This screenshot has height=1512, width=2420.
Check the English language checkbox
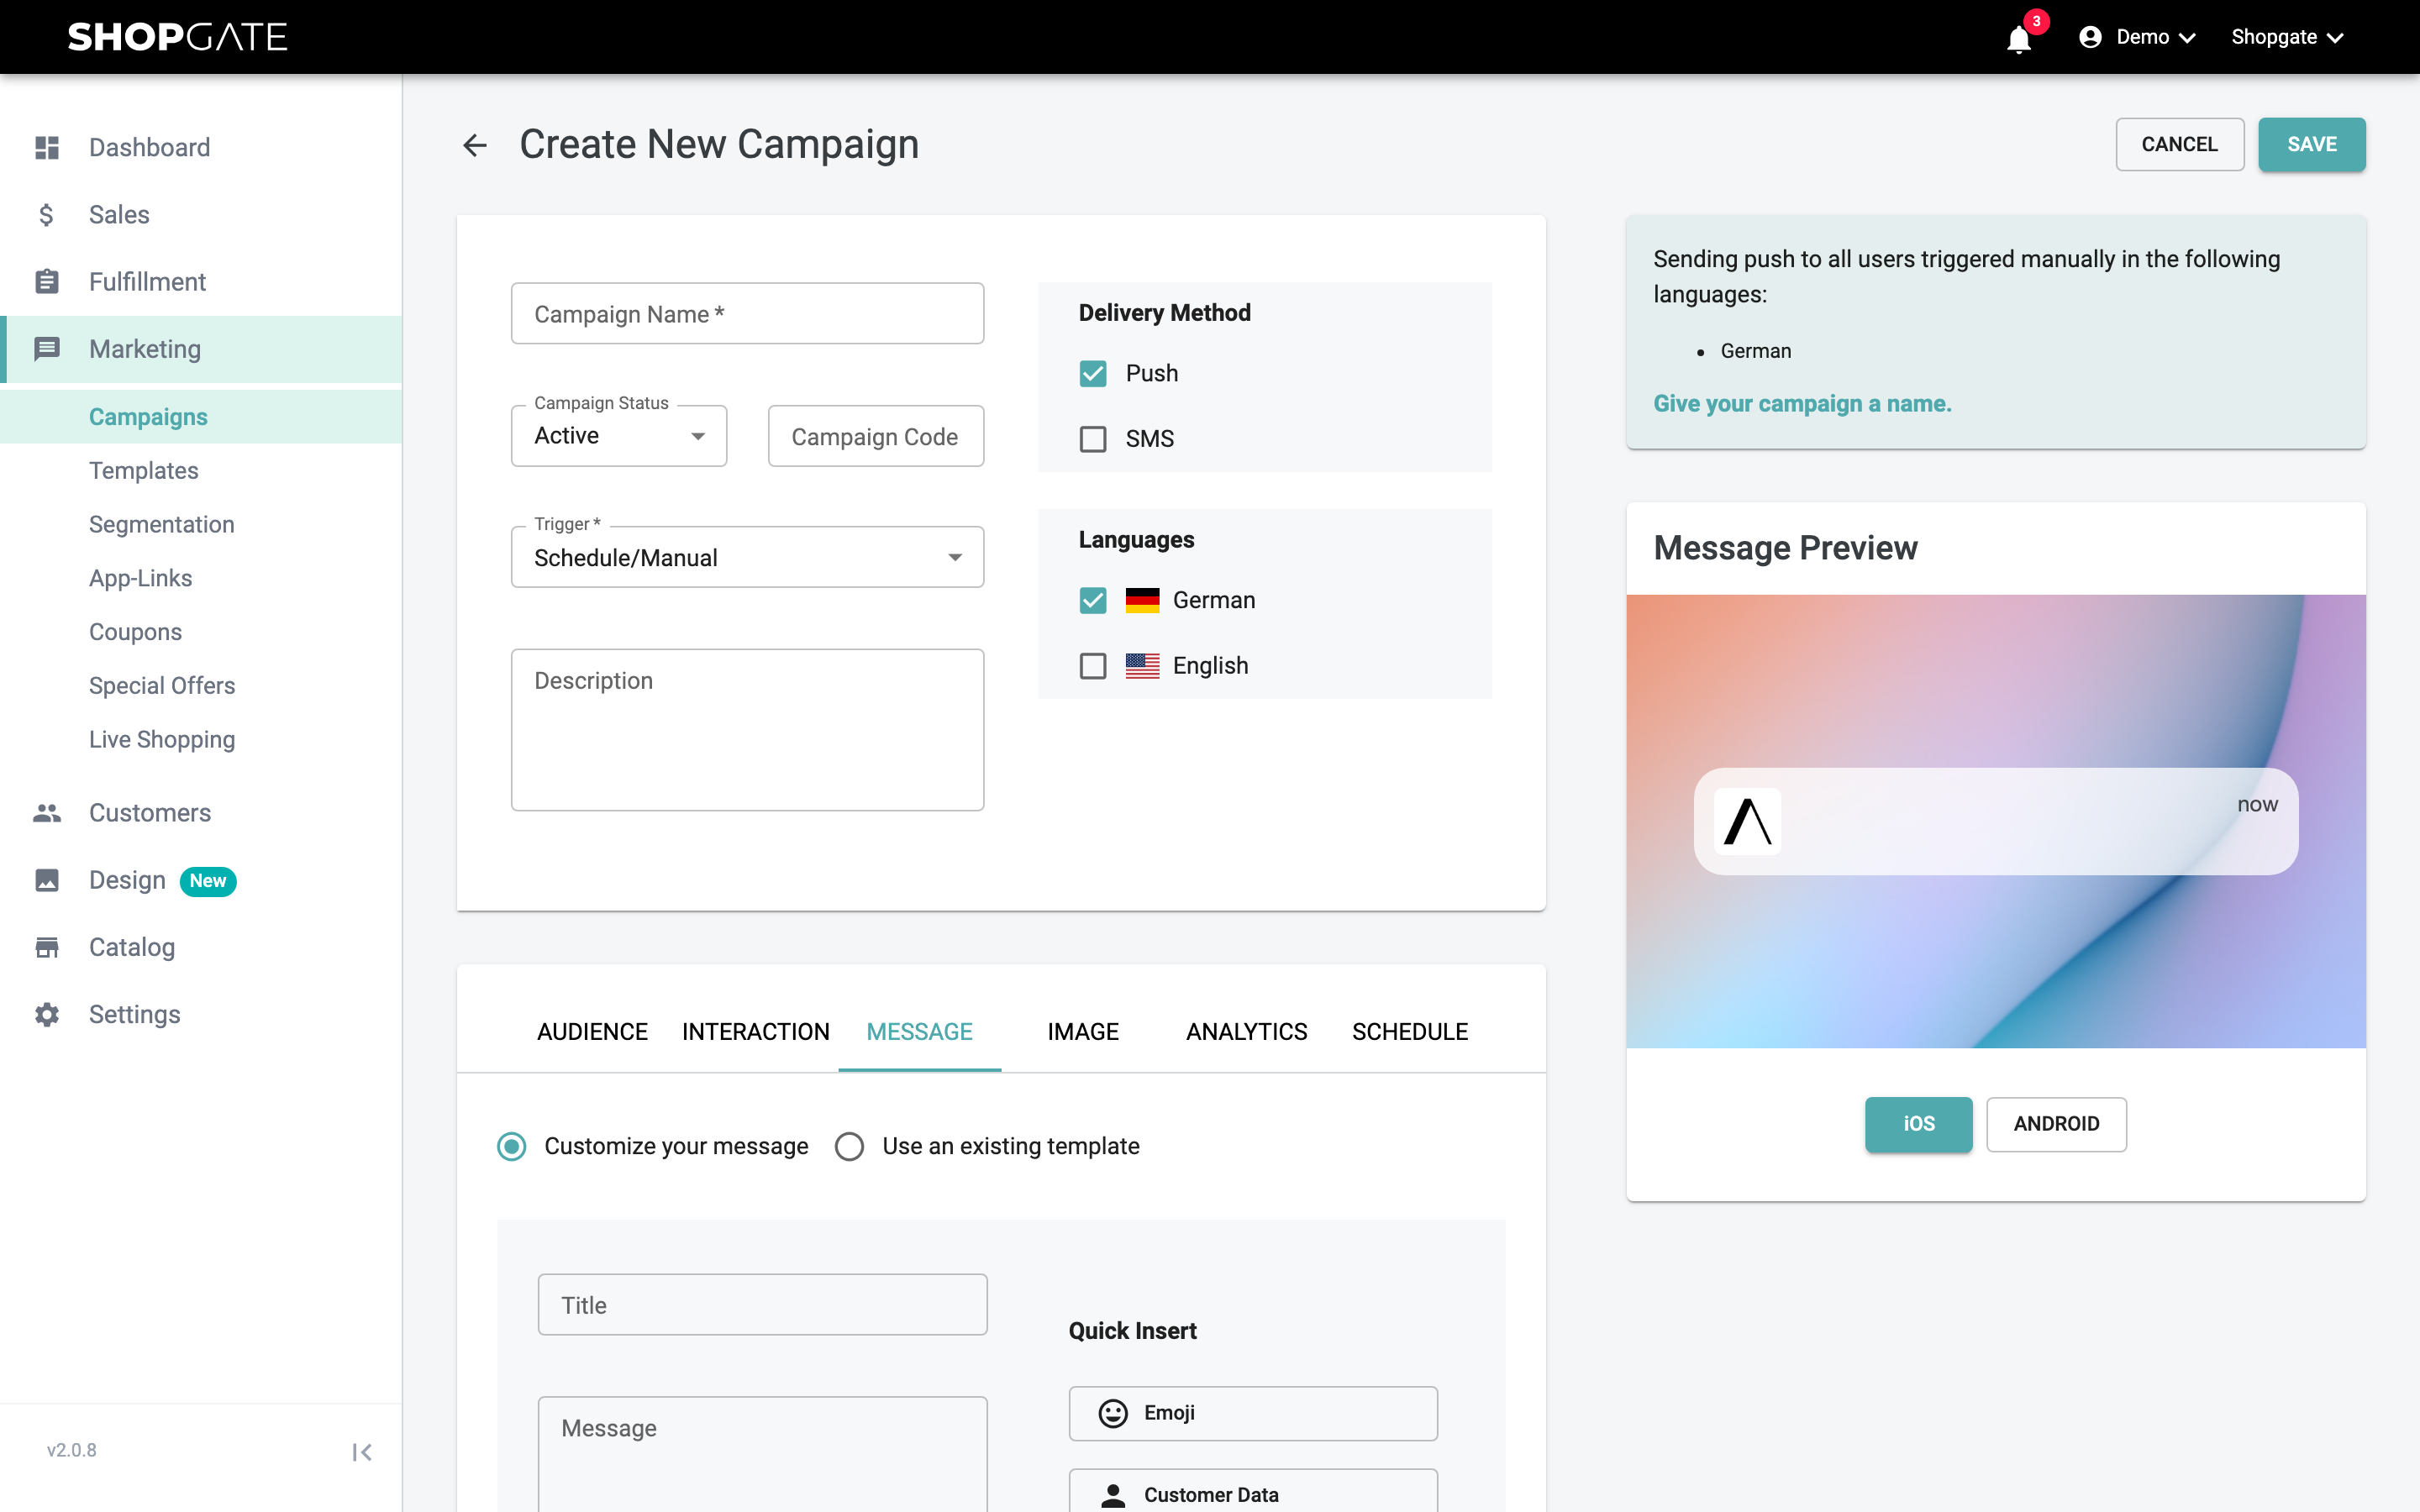click(1093, 666)
